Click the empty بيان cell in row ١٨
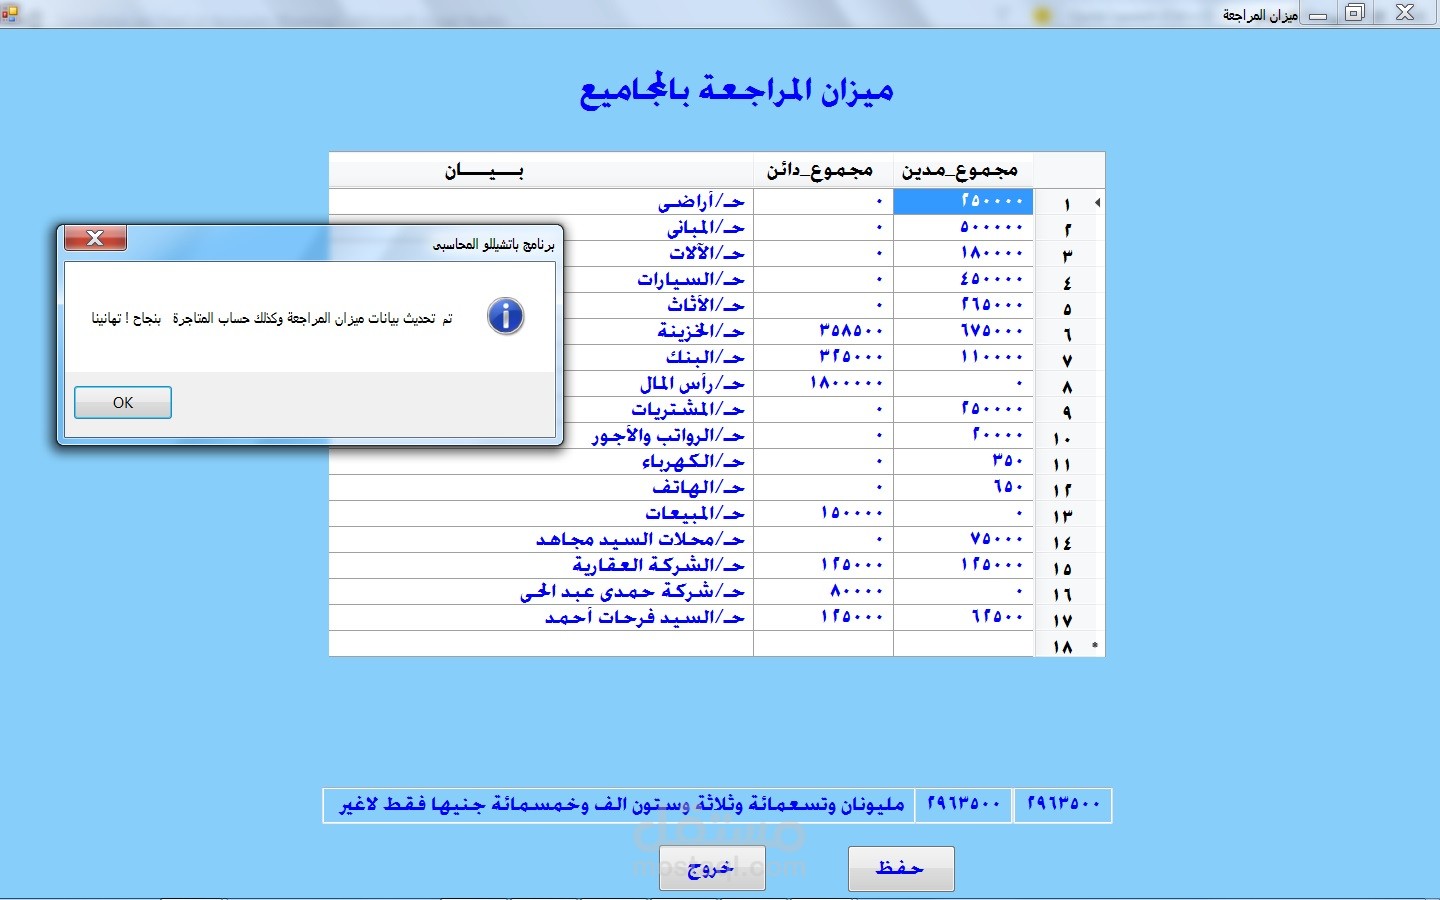 [x=541, y=644]
